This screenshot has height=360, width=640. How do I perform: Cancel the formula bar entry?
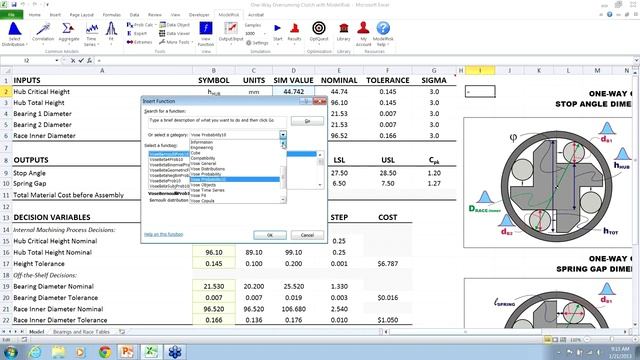[73, 60]
